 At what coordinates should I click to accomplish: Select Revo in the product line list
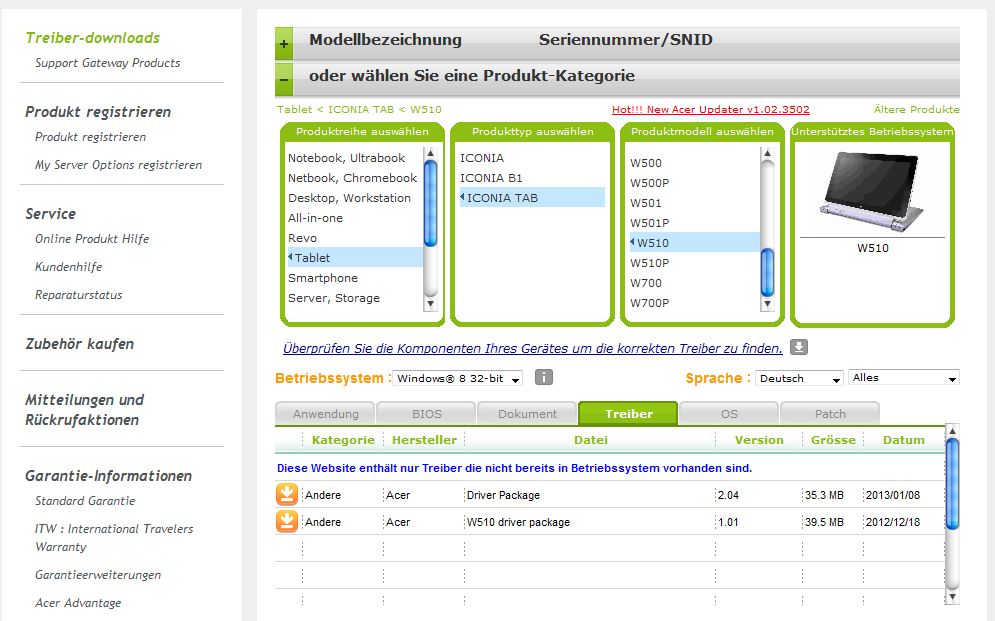[x=302, y=238]
